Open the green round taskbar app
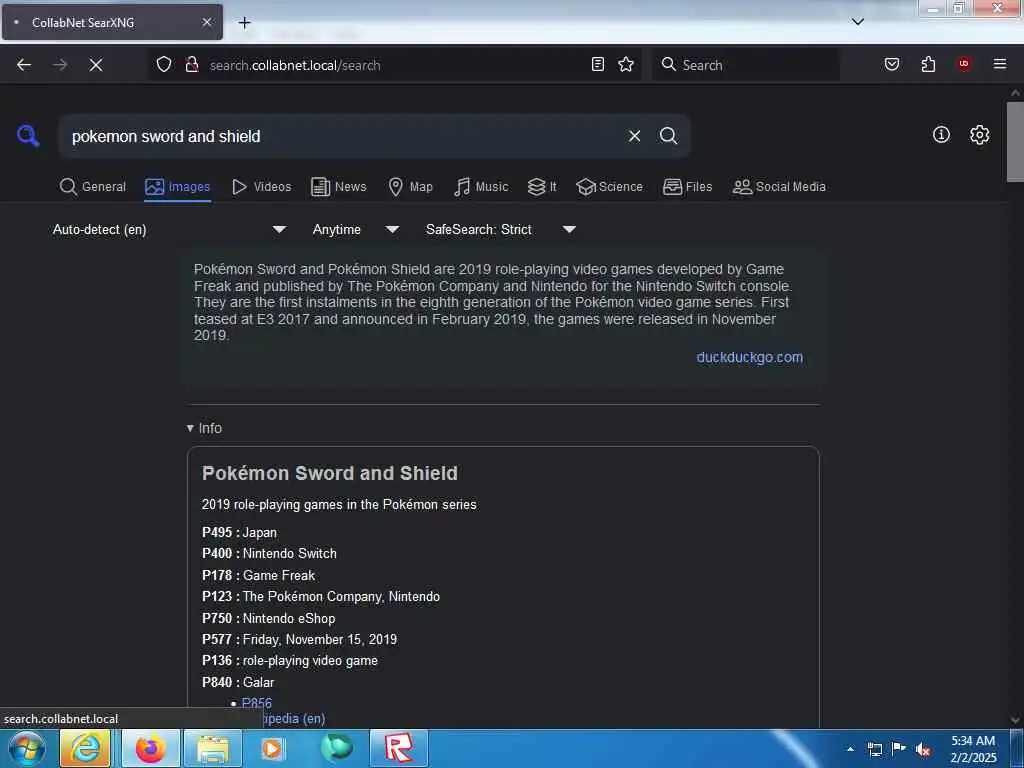The image size is (1024, 768). tap(336, 748)
